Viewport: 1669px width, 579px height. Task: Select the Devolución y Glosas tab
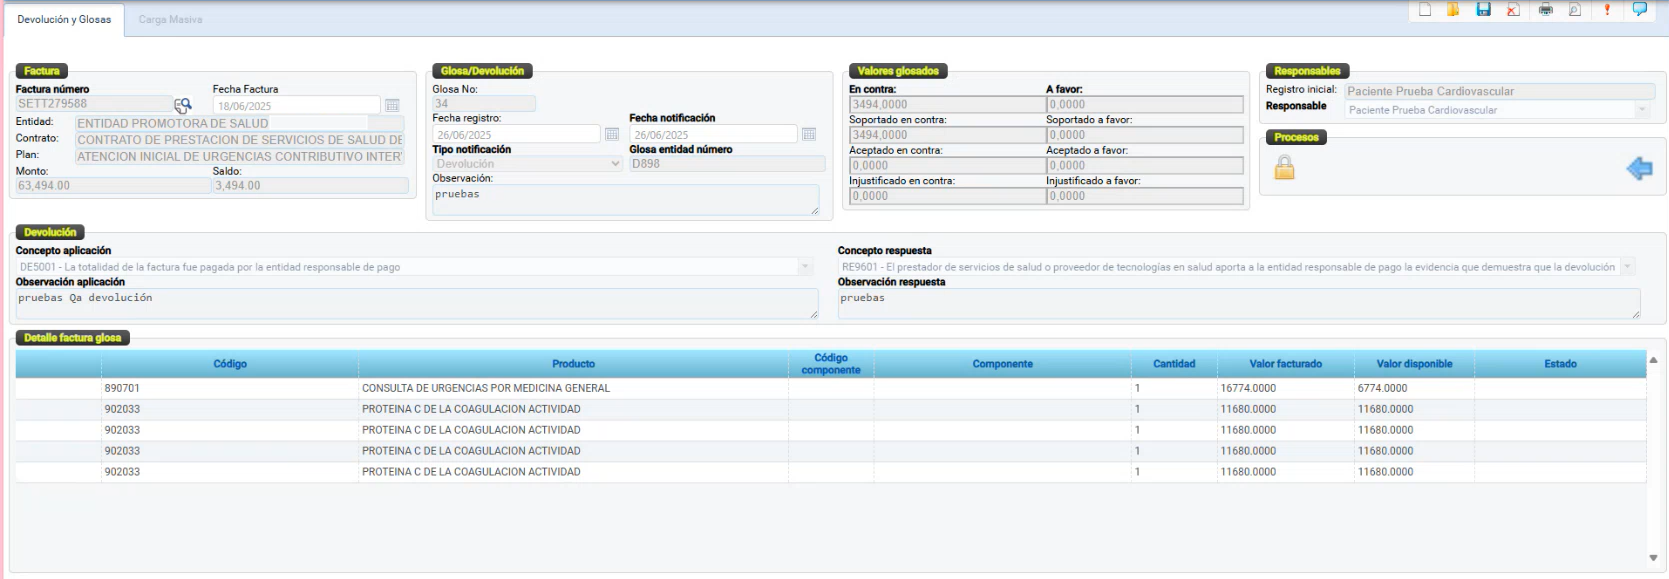pos(64,20)
